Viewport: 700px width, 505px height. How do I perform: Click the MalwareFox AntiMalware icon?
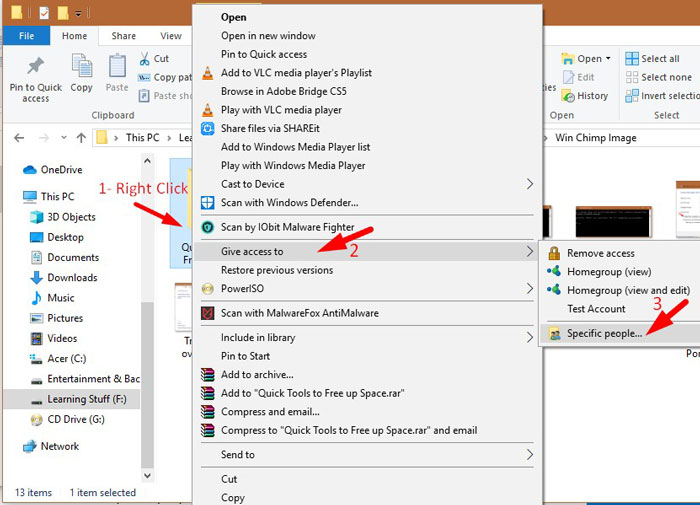(208, 313)
